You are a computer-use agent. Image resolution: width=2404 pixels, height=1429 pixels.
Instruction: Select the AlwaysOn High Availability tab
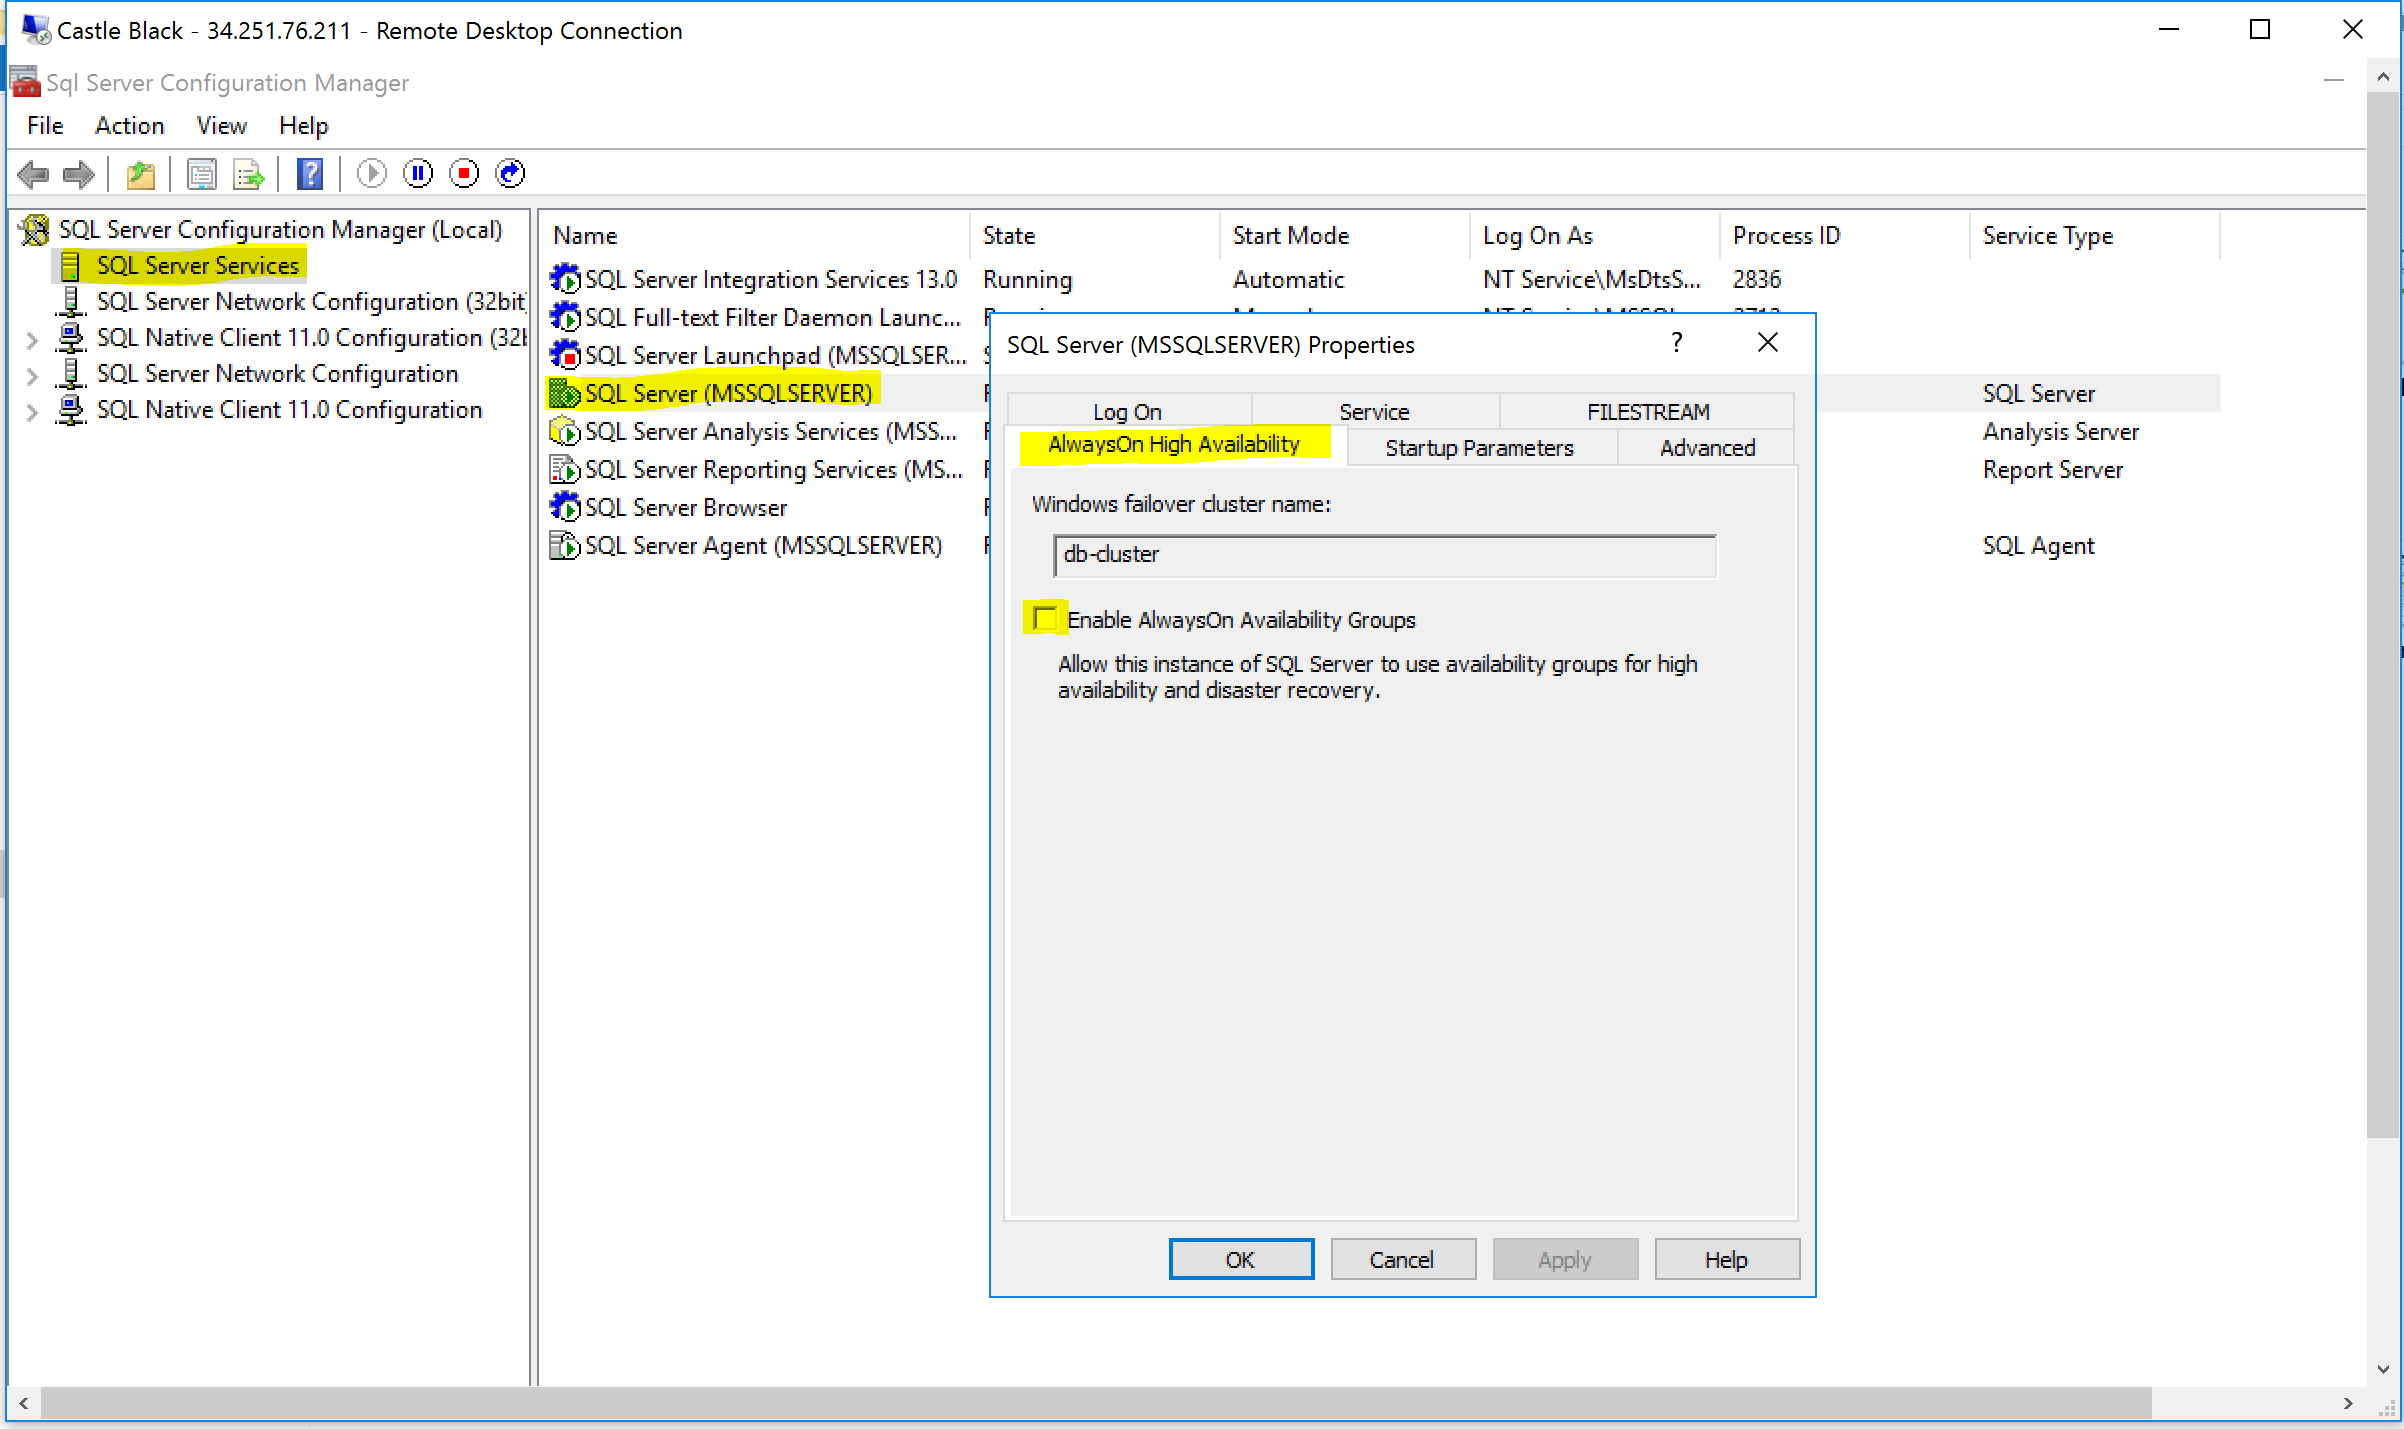[1174, 444]
